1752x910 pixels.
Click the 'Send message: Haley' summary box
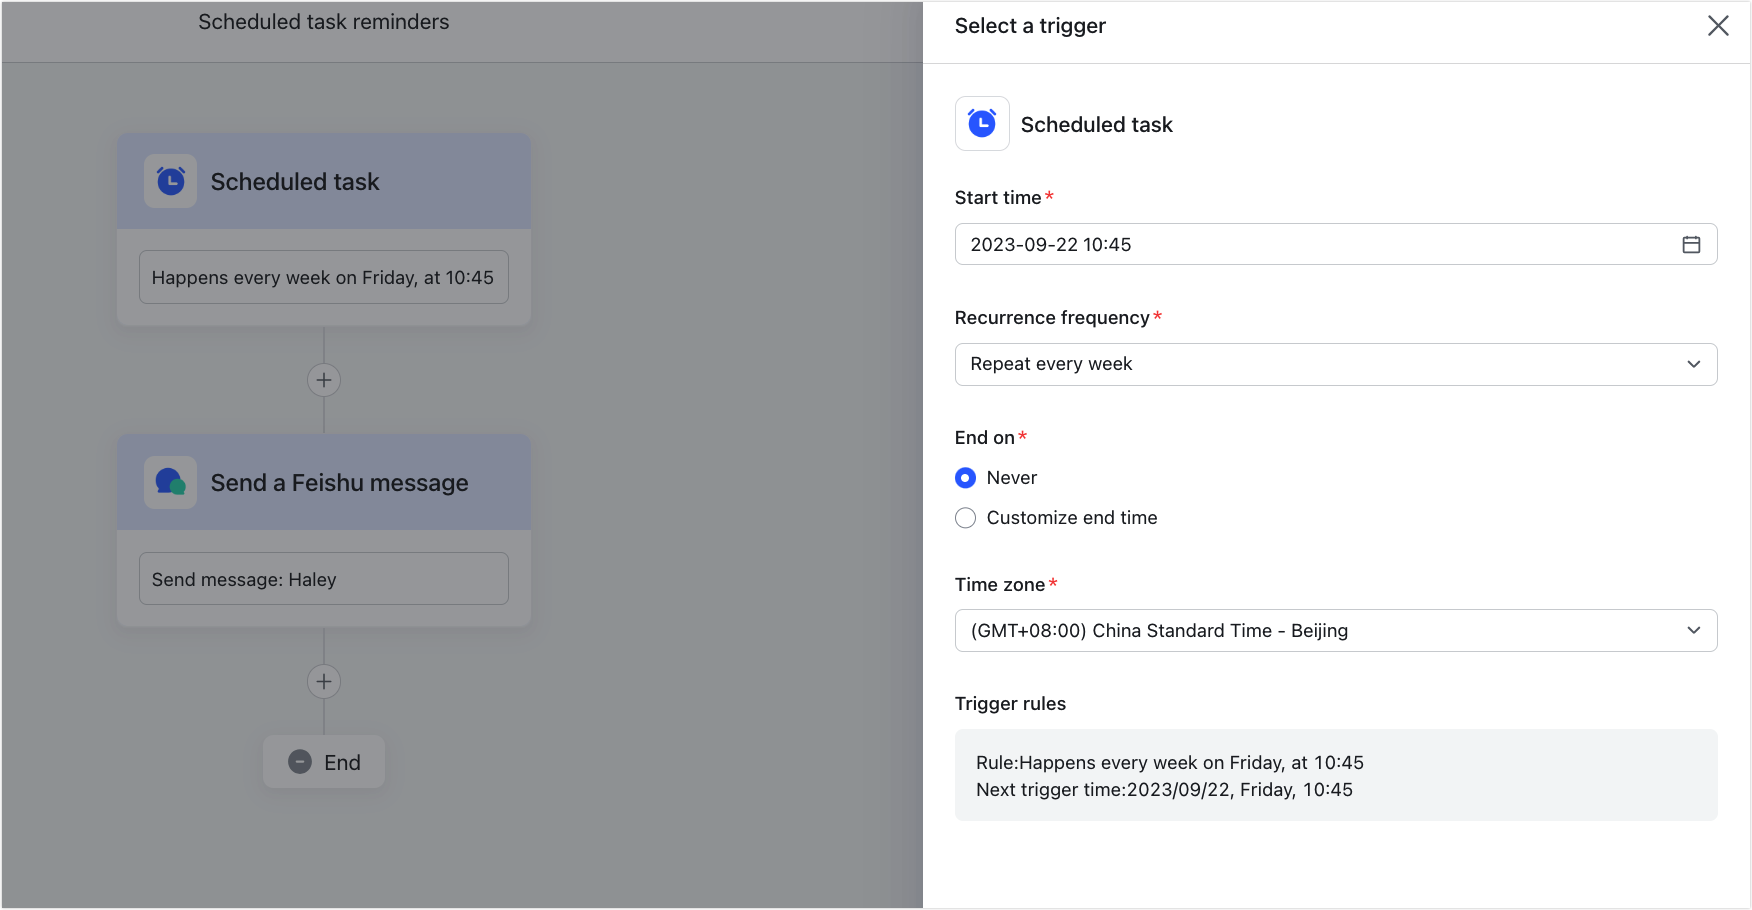click(x=324, y=579)
